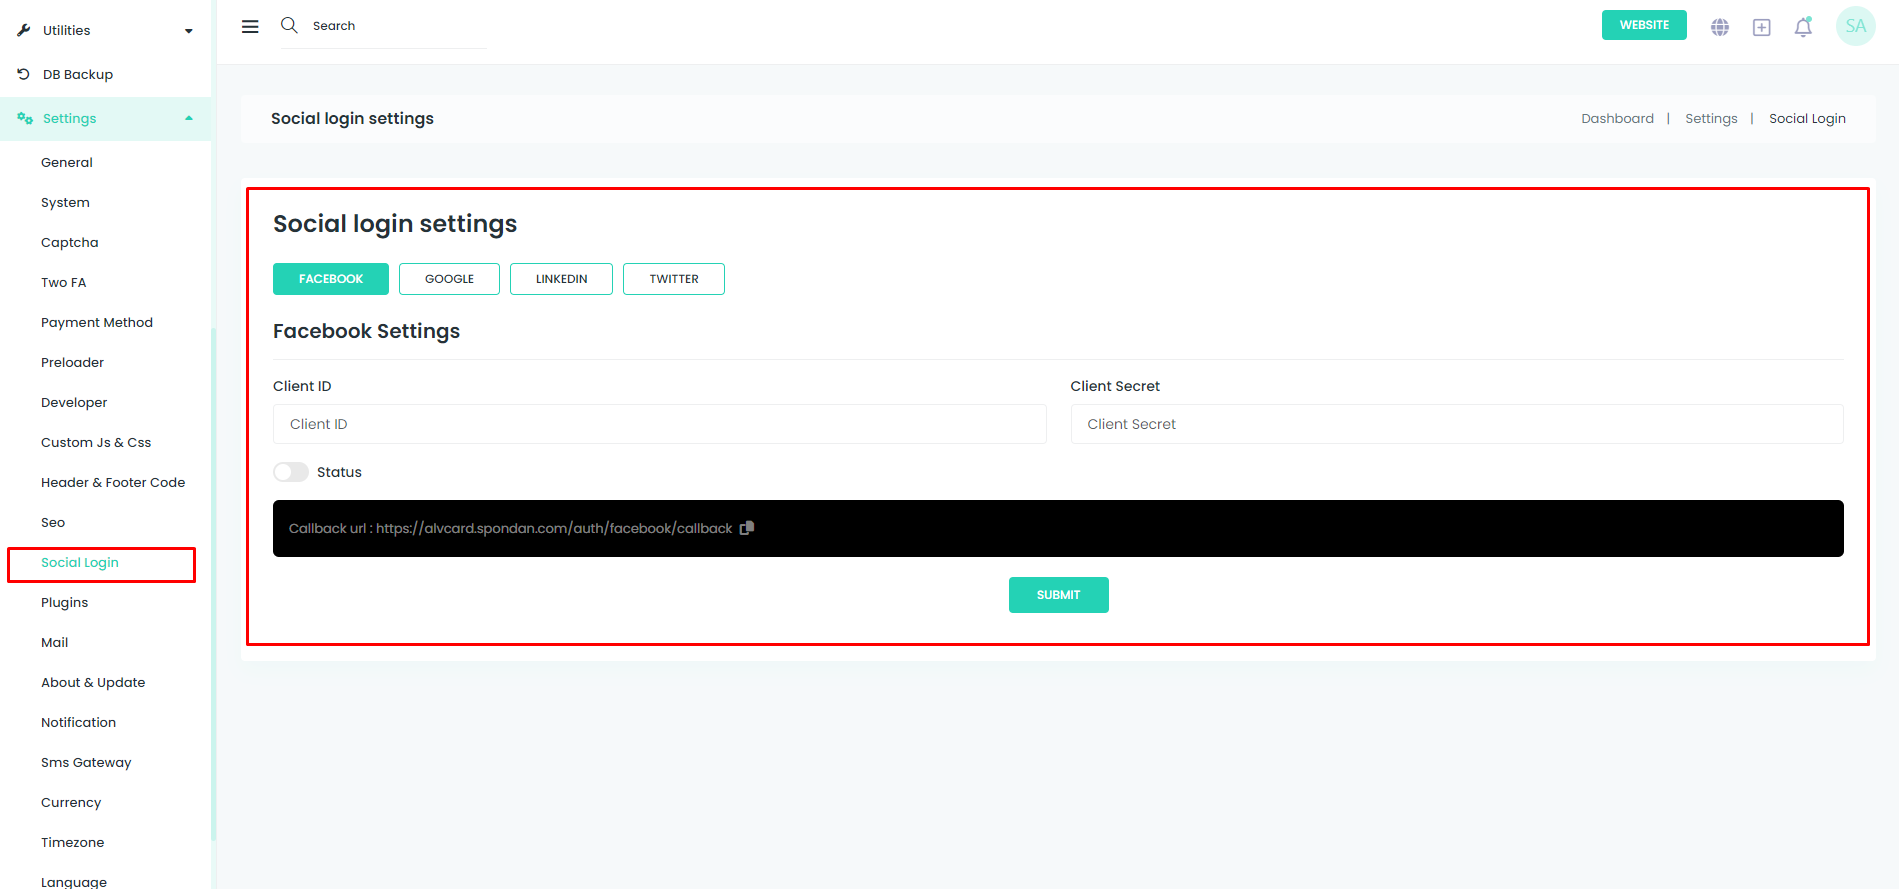Open Sms Gateway menu item

click(86, 762)
